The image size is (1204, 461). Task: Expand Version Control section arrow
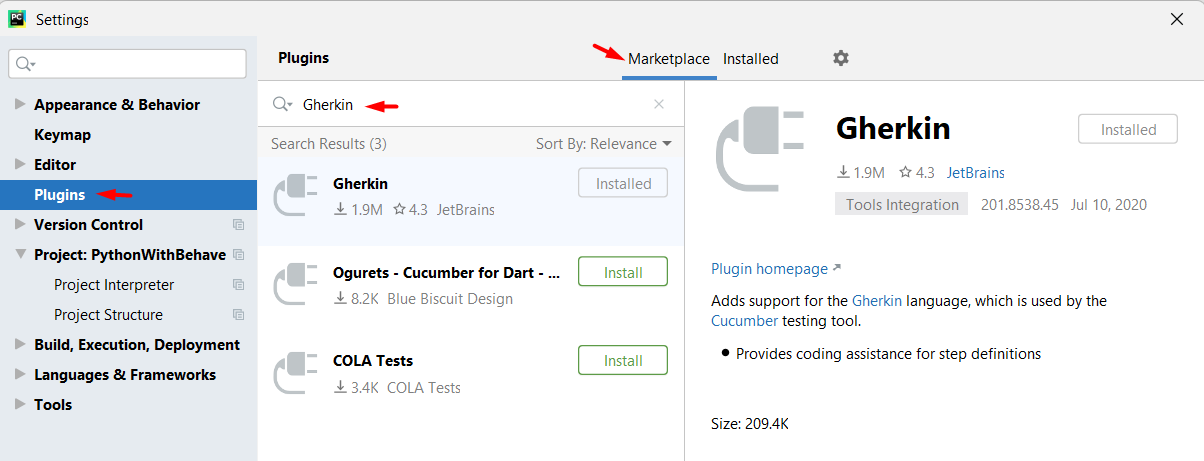click(x=20, y=224)
